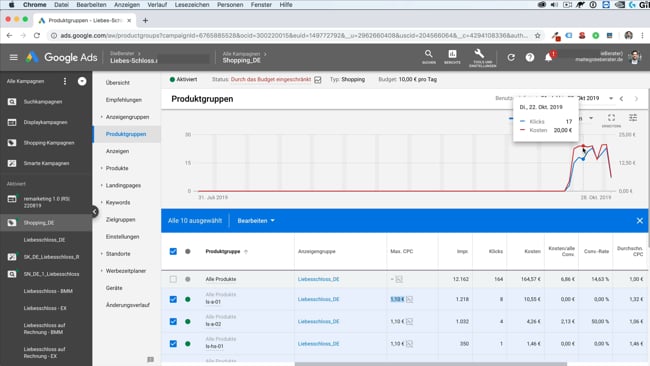This screenshot has width=650, height=366.
Task: Open the date range dropdown arrow
Action: pyautogui.click(x=611, y=99)
